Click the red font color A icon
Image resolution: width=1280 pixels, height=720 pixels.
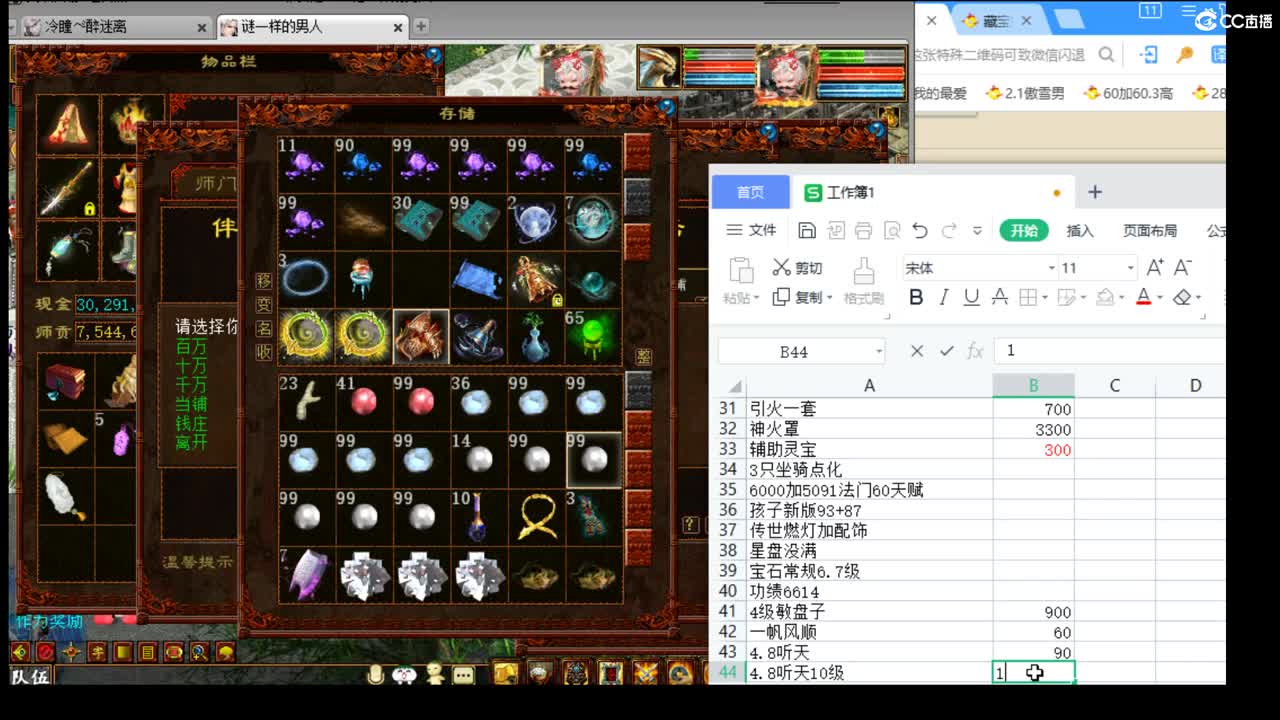point(1143,297)
